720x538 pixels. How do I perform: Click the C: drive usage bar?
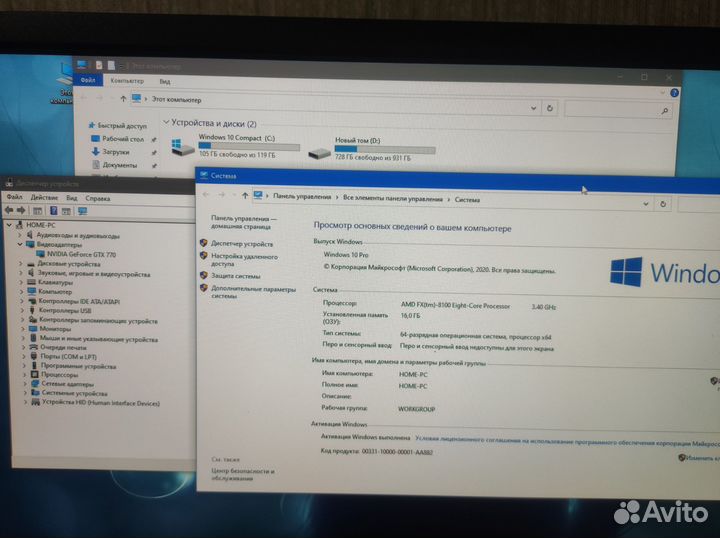pos(249,146)
